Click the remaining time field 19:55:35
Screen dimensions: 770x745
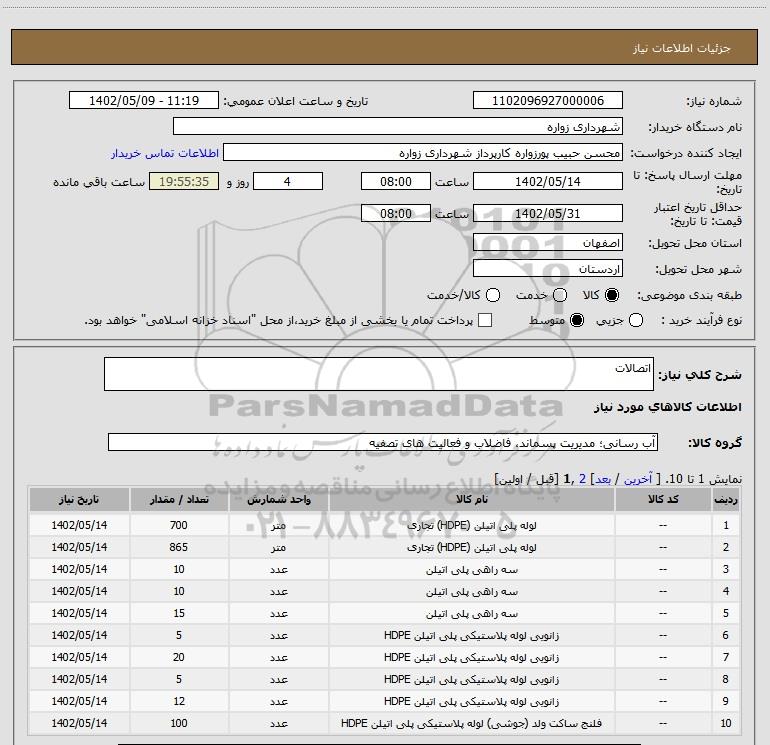click(184, 182)
